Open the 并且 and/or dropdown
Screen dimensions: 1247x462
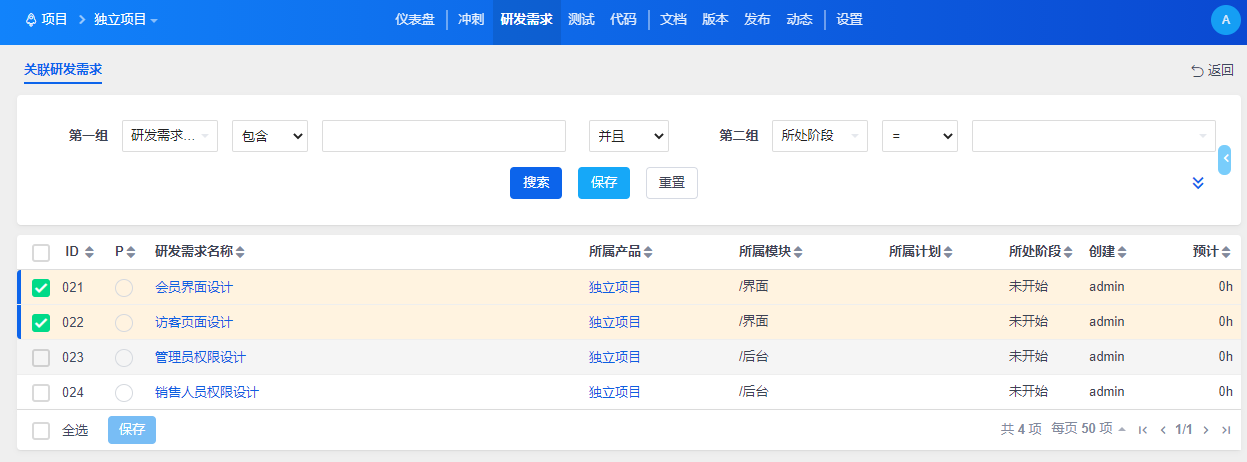tap(628, 136)
